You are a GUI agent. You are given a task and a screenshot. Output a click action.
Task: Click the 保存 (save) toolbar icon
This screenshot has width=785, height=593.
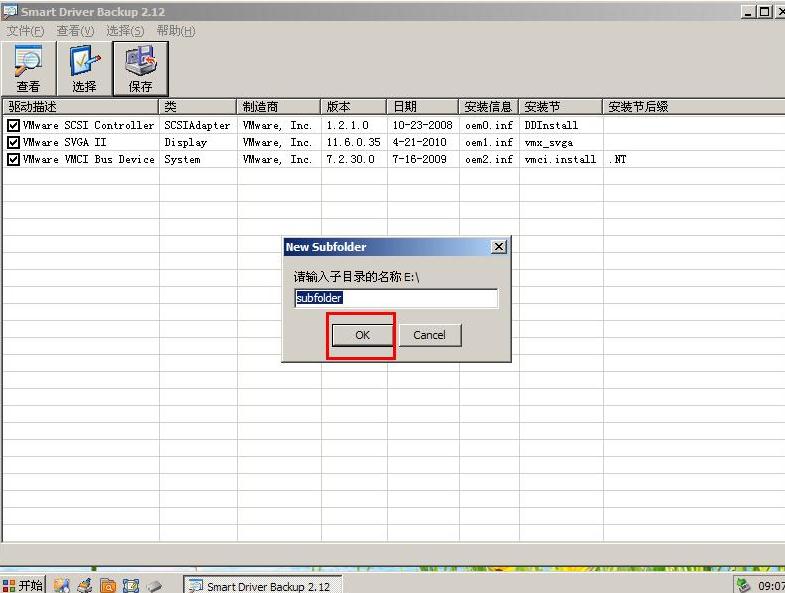[140, 69]
